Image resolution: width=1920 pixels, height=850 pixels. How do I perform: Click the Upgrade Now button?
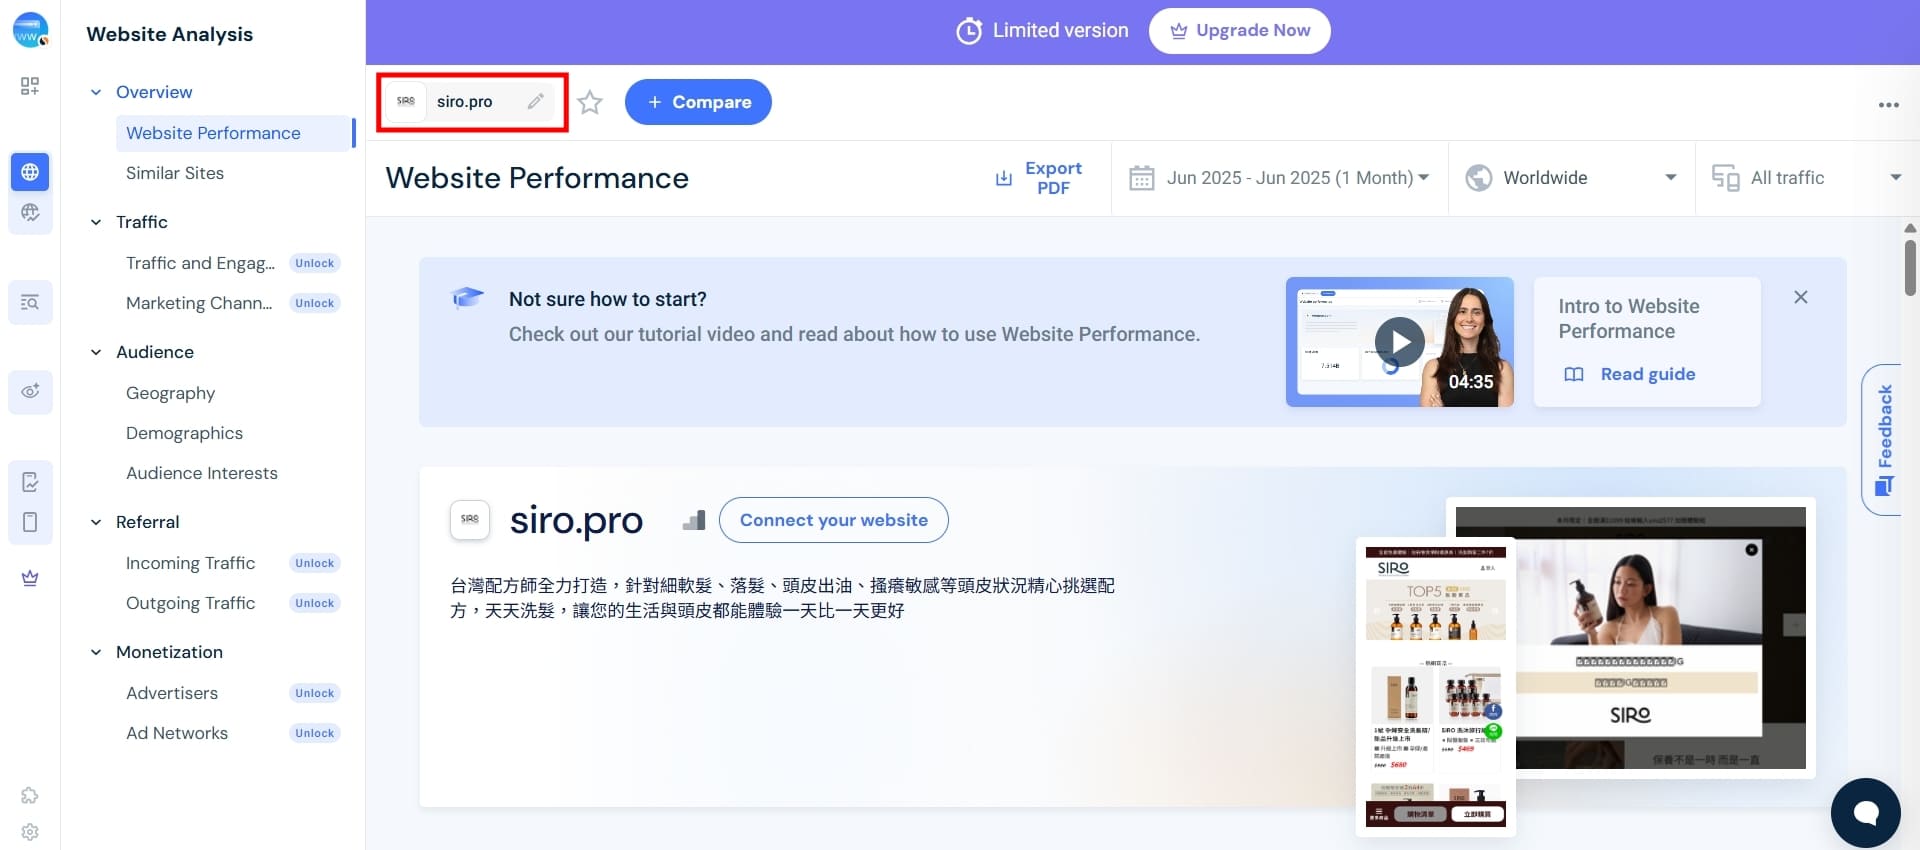pyautogui.click(x=1239, y=31)
